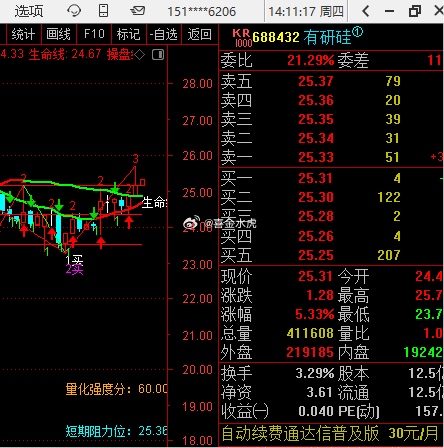Click 现价 value 25.31
This screenshot has height=448, width=444.
click(x=315, y=276)
